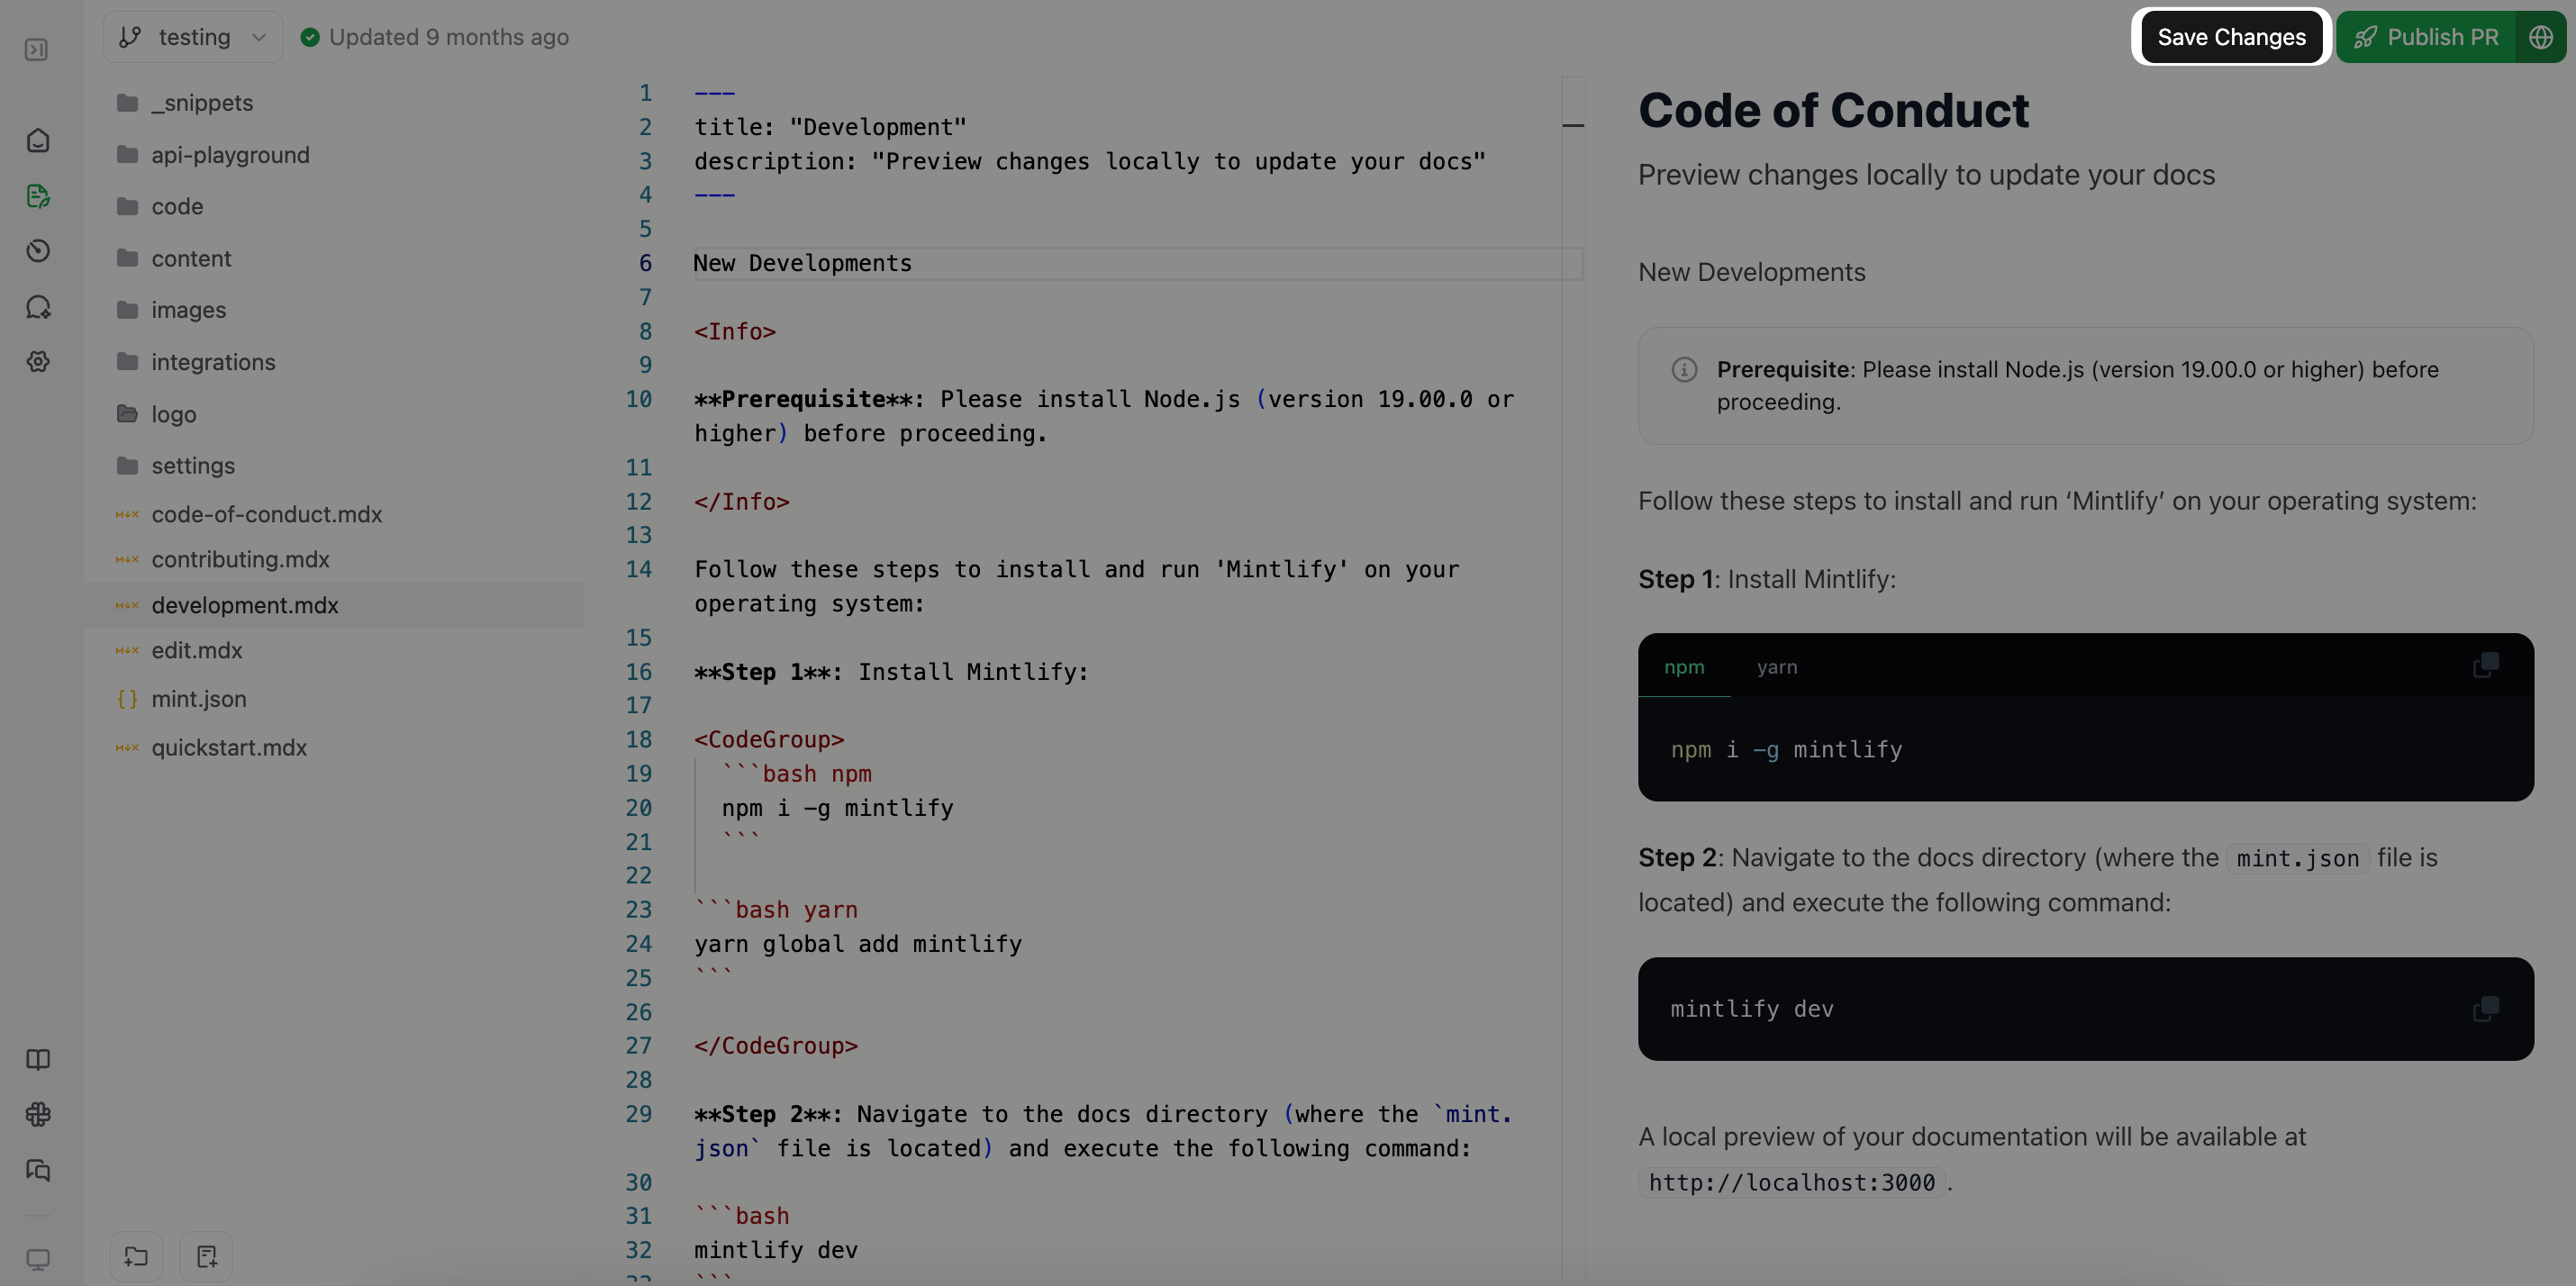Click the Publish PR button
This screenshot has width=2576, height=1286.
pyautogui.click(x=2426, y=37)
